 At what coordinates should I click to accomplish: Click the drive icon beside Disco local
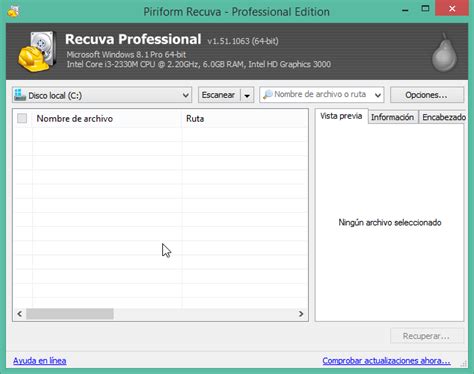[20, 95]
